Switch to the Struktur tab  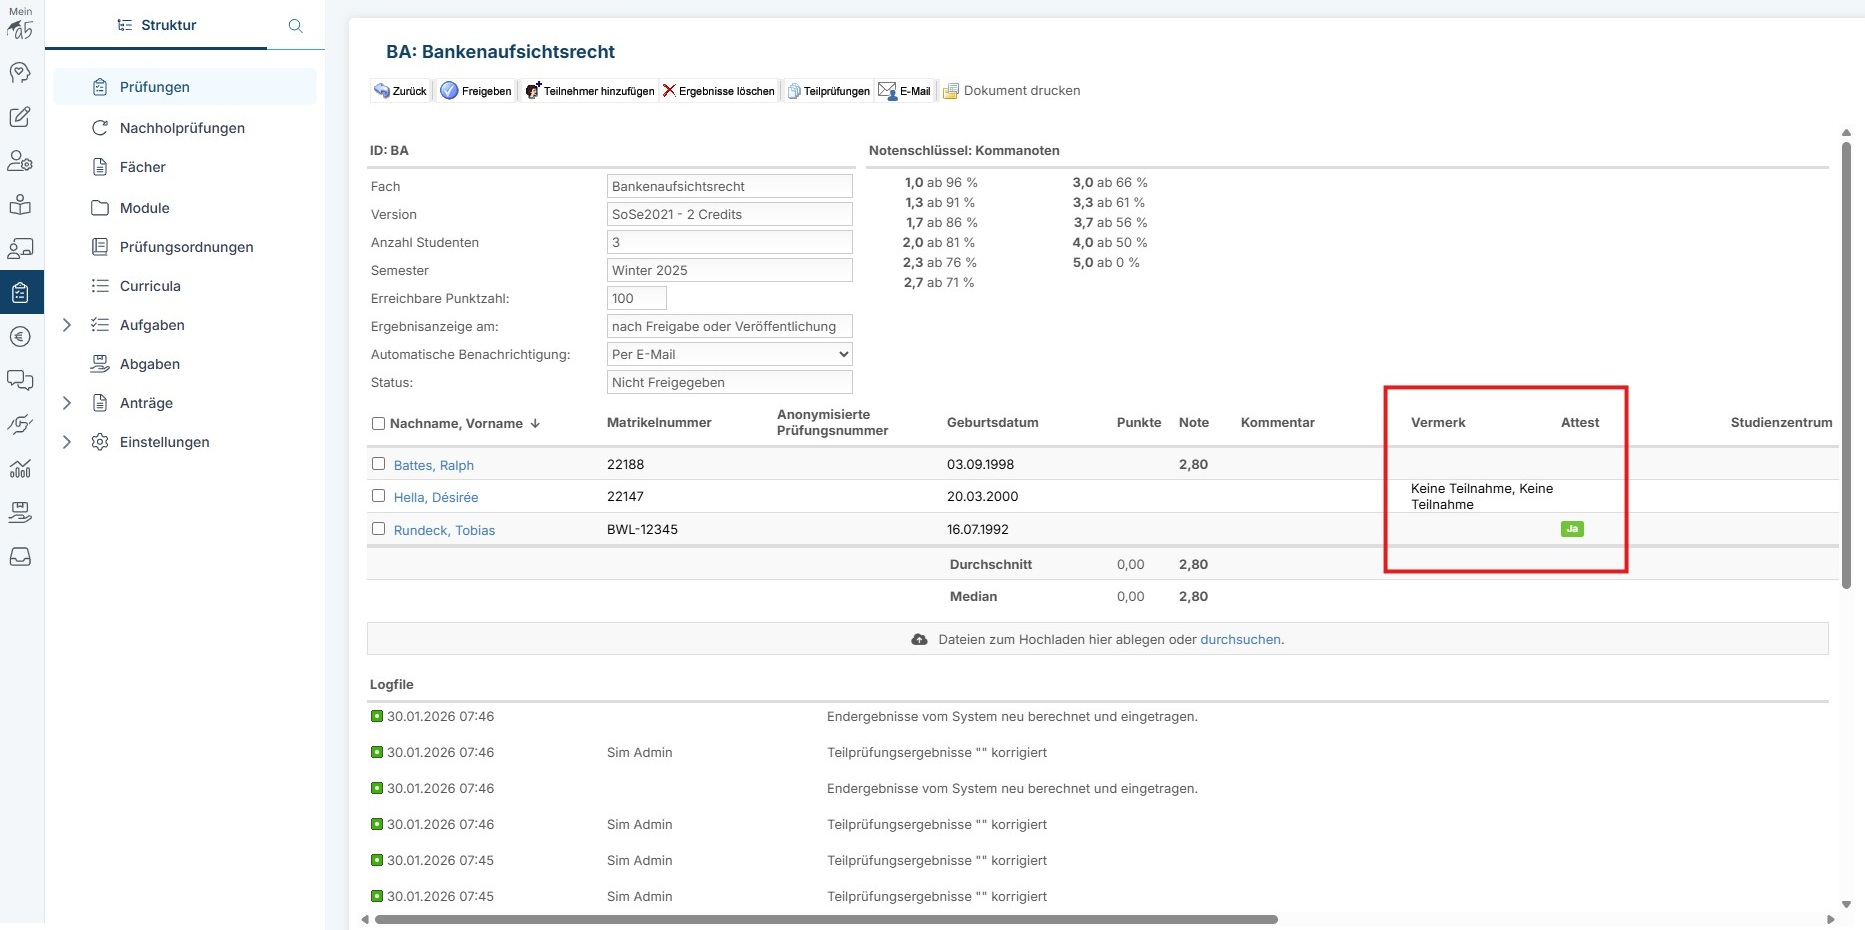pos(156,25)
